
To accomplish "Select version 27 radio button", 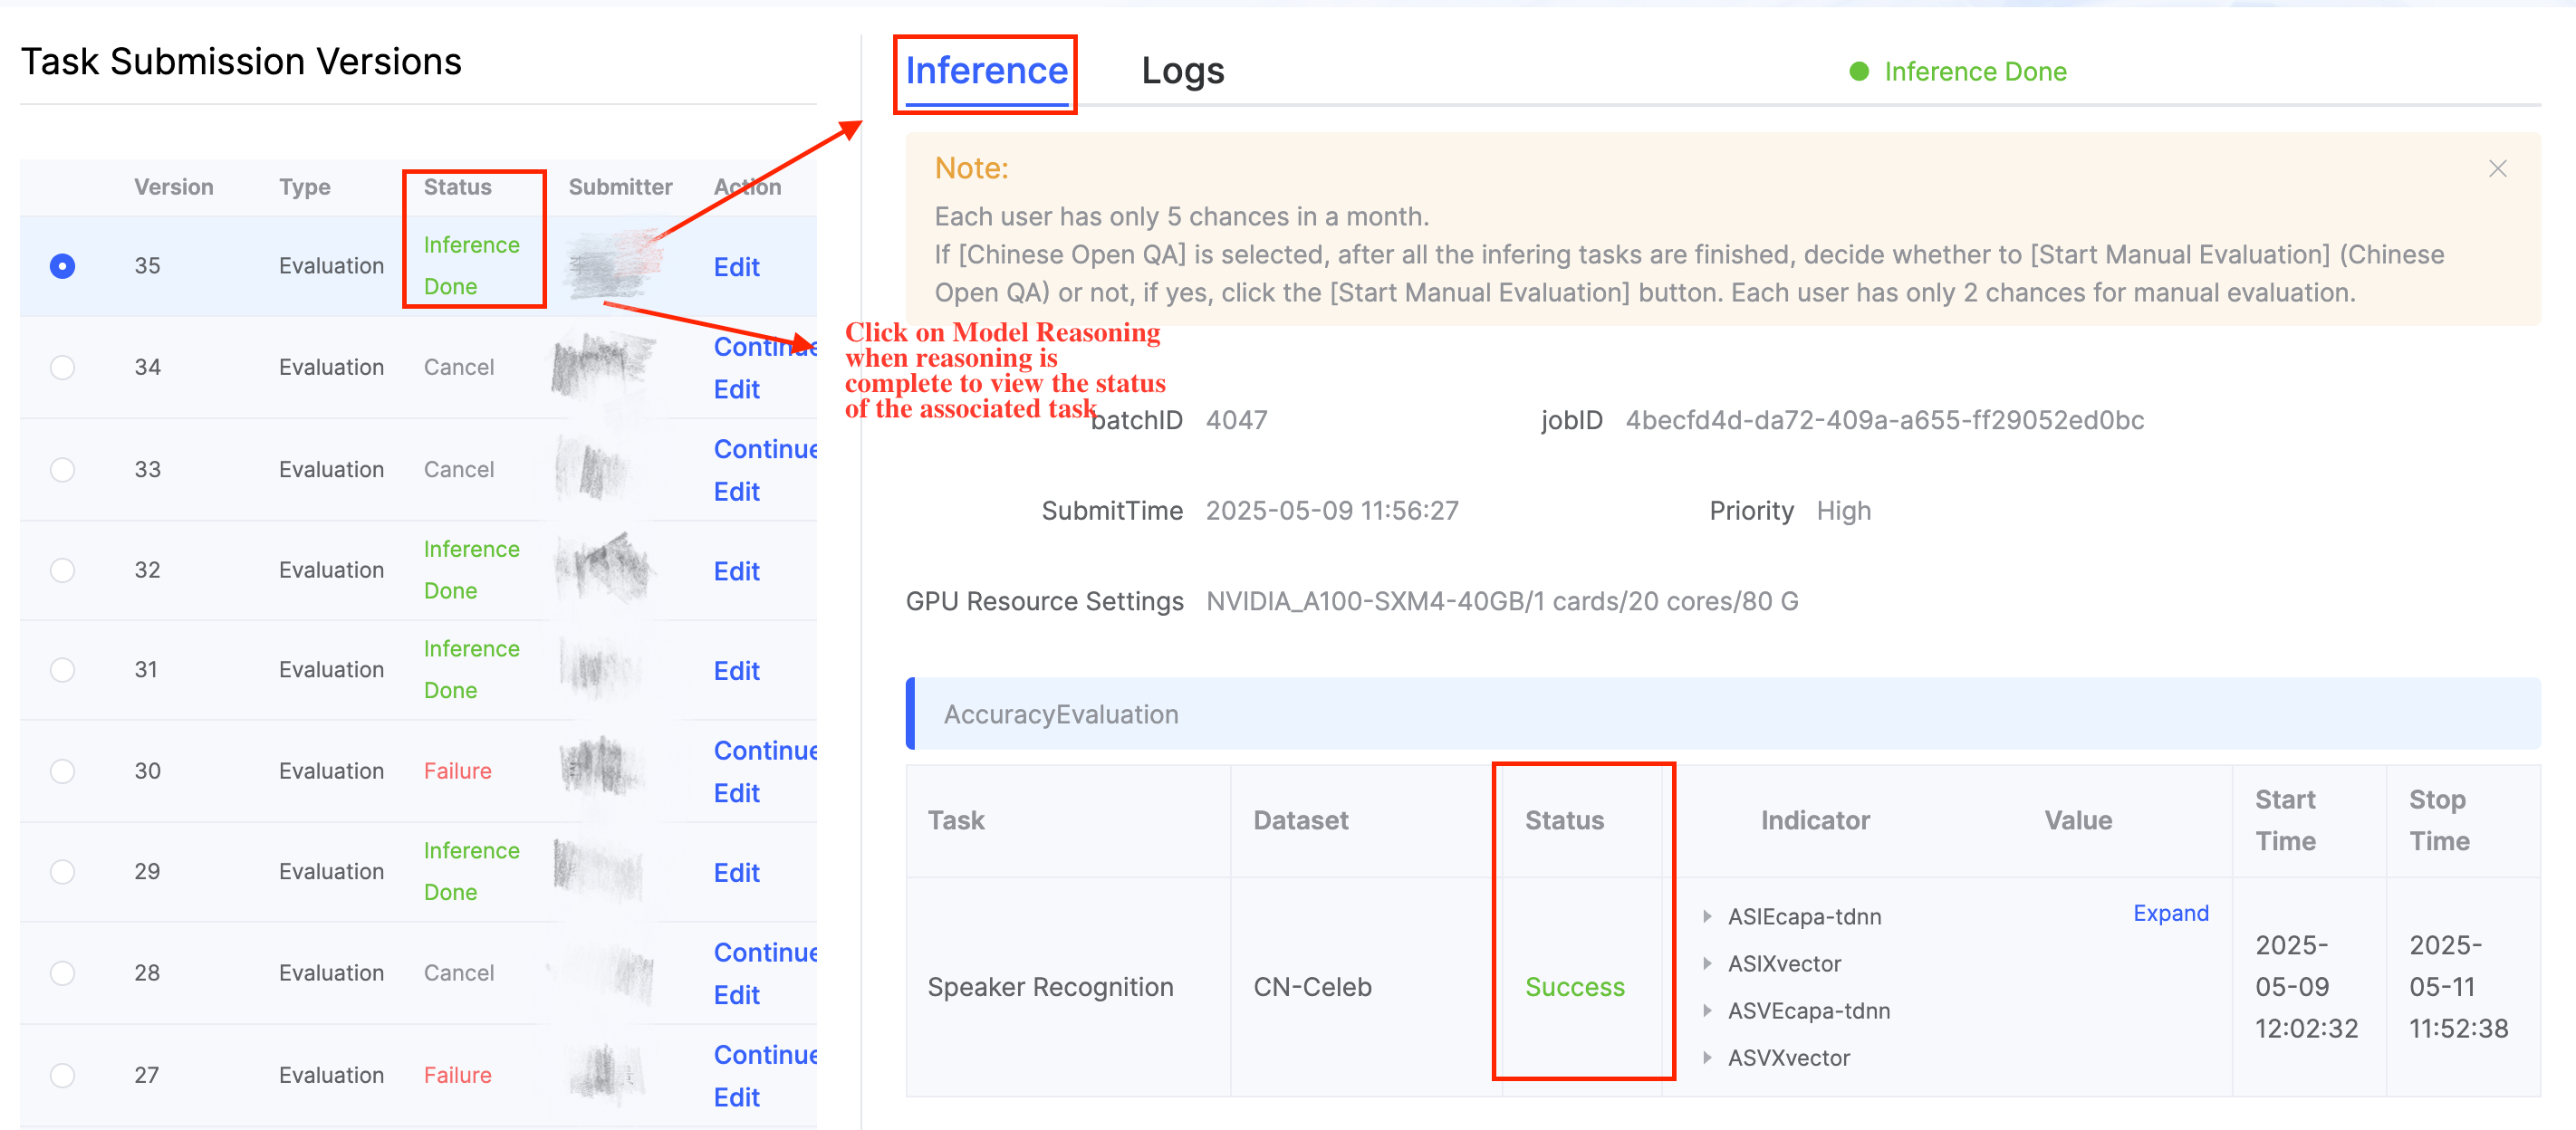I will 62,1075.
